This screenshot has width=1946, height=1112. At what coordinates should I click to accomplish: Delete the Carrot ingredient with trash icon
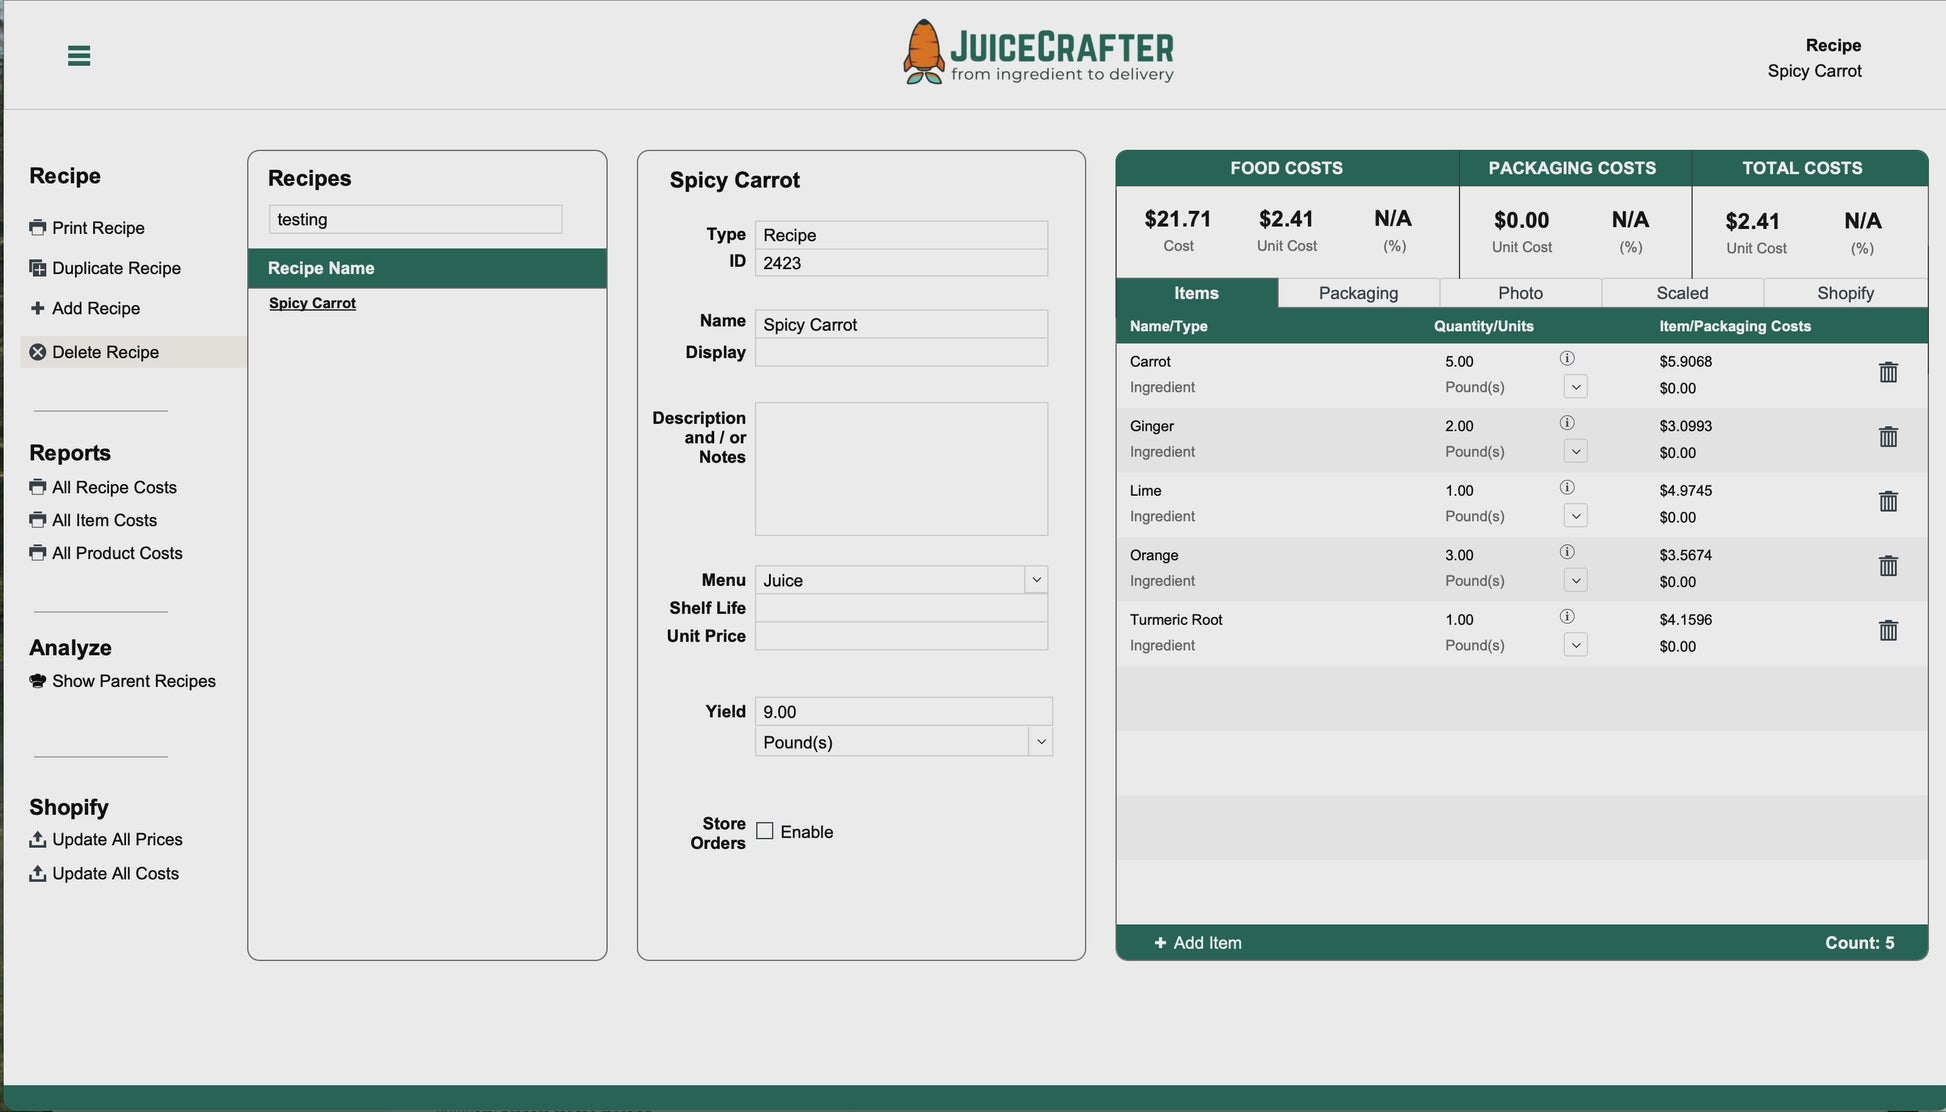(1887, 373)
